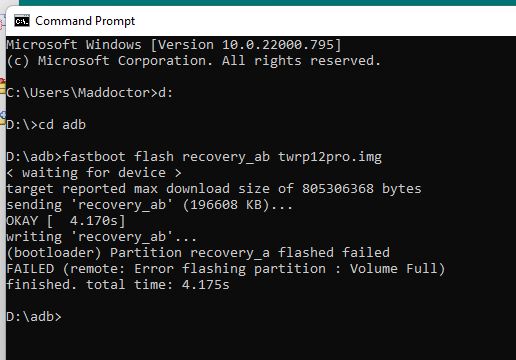This screenshot has width=516, height=360.
Task: Click the OKAY [ 4.170s] line
Action: 66,221
